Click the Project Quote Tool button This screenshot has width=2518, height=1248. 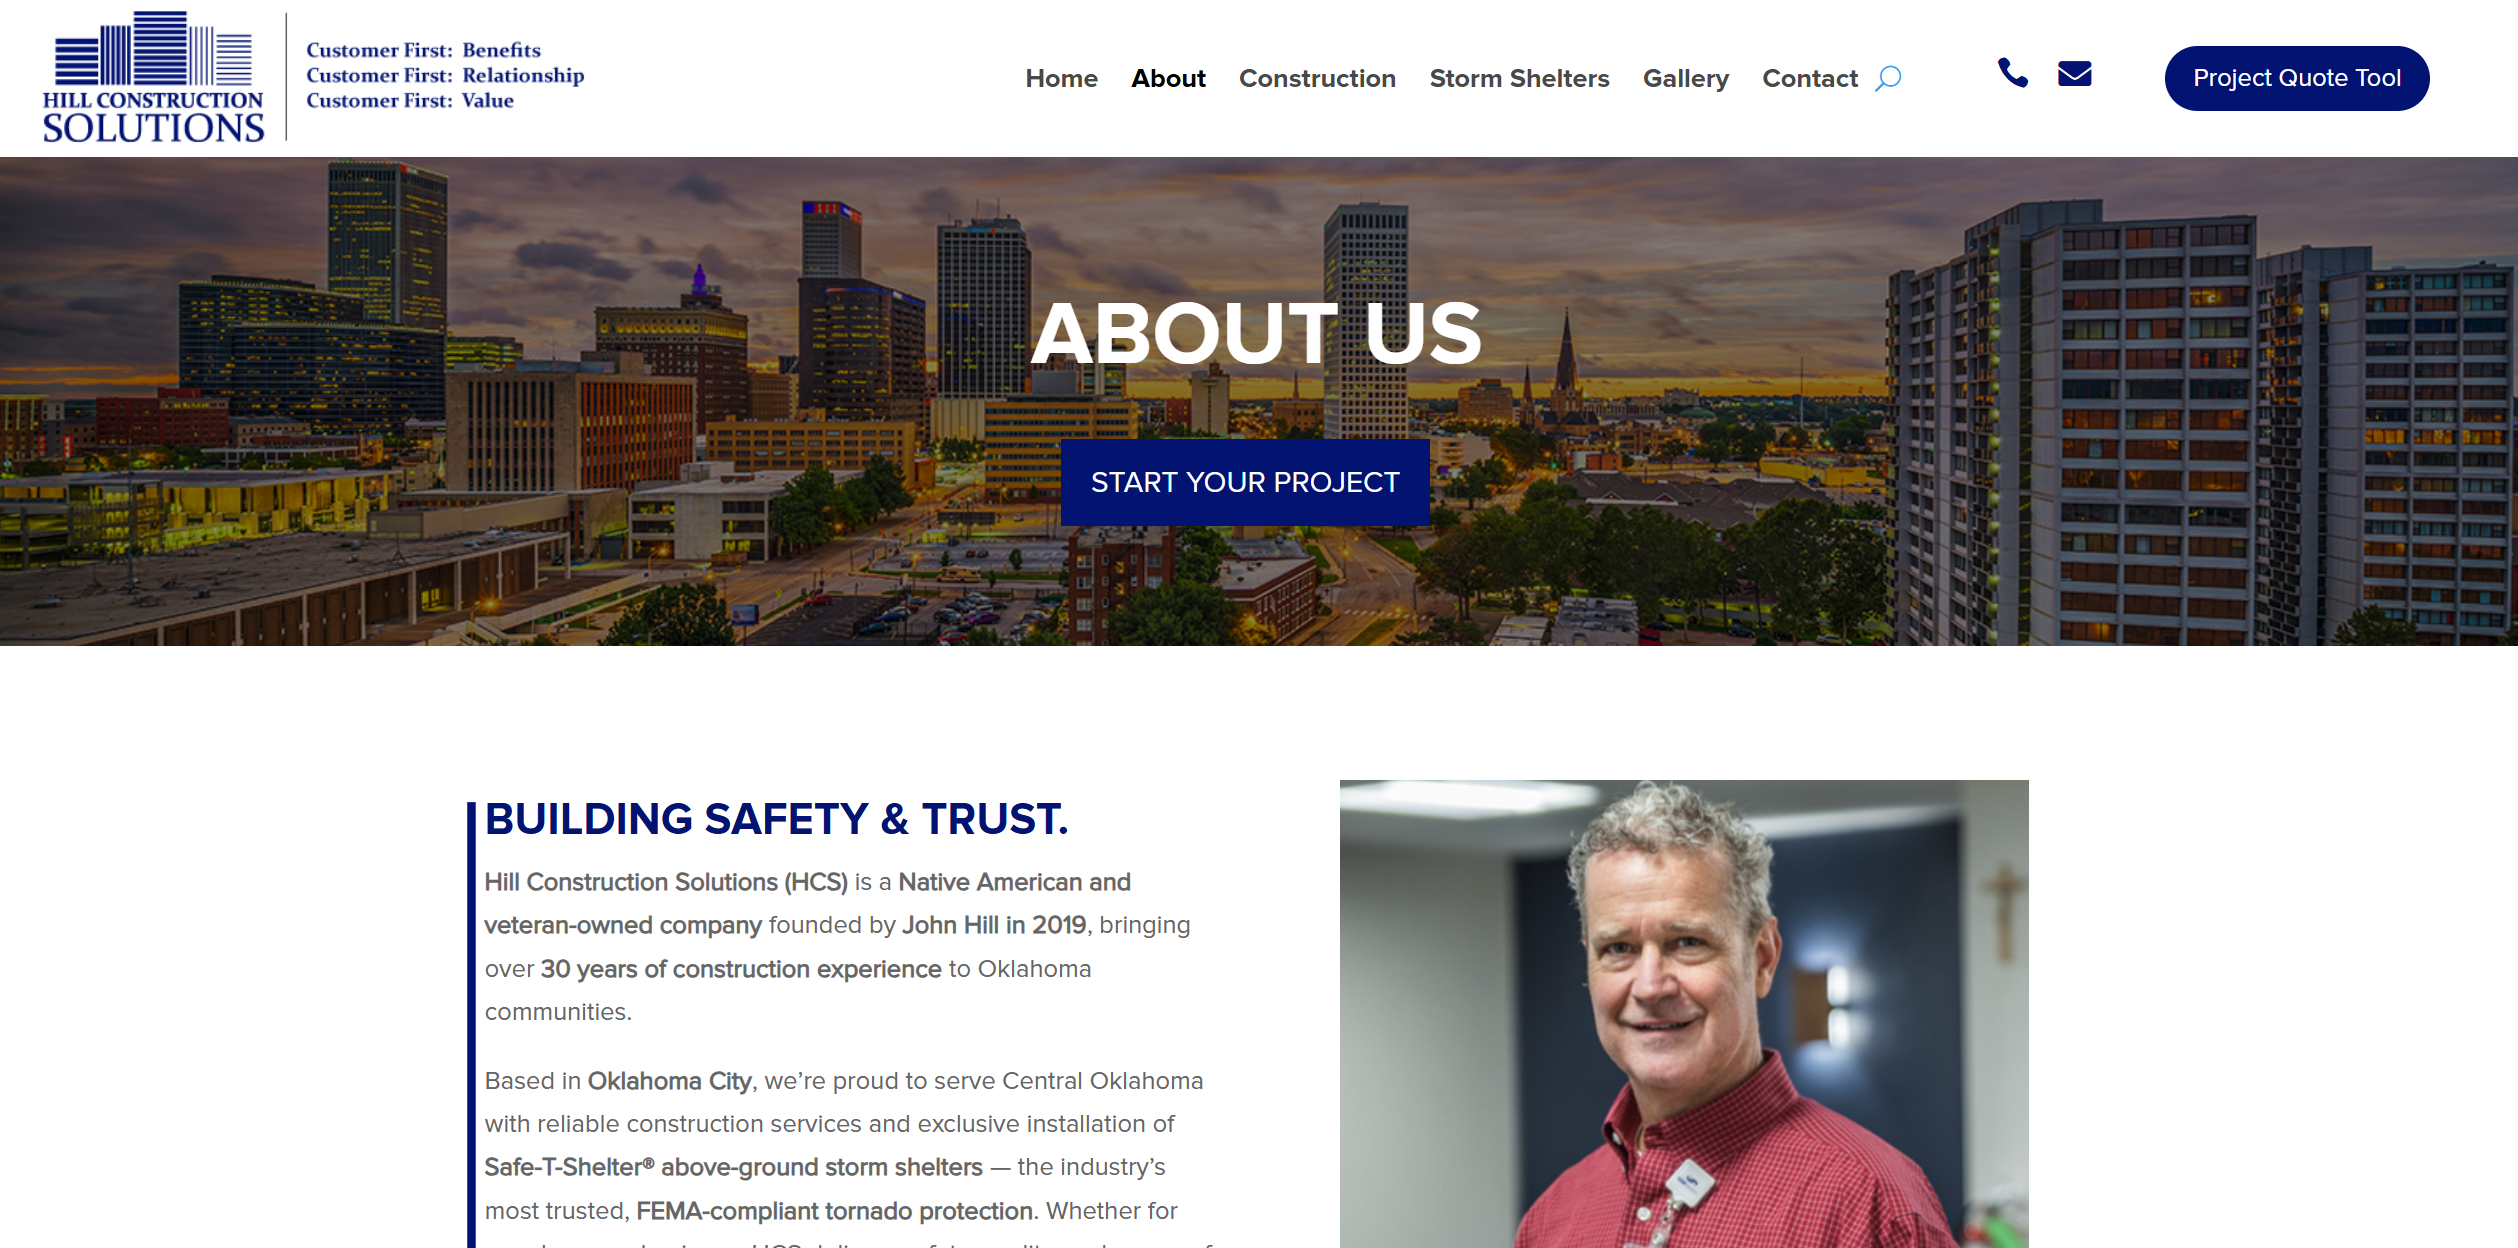tap(2297, 78)
